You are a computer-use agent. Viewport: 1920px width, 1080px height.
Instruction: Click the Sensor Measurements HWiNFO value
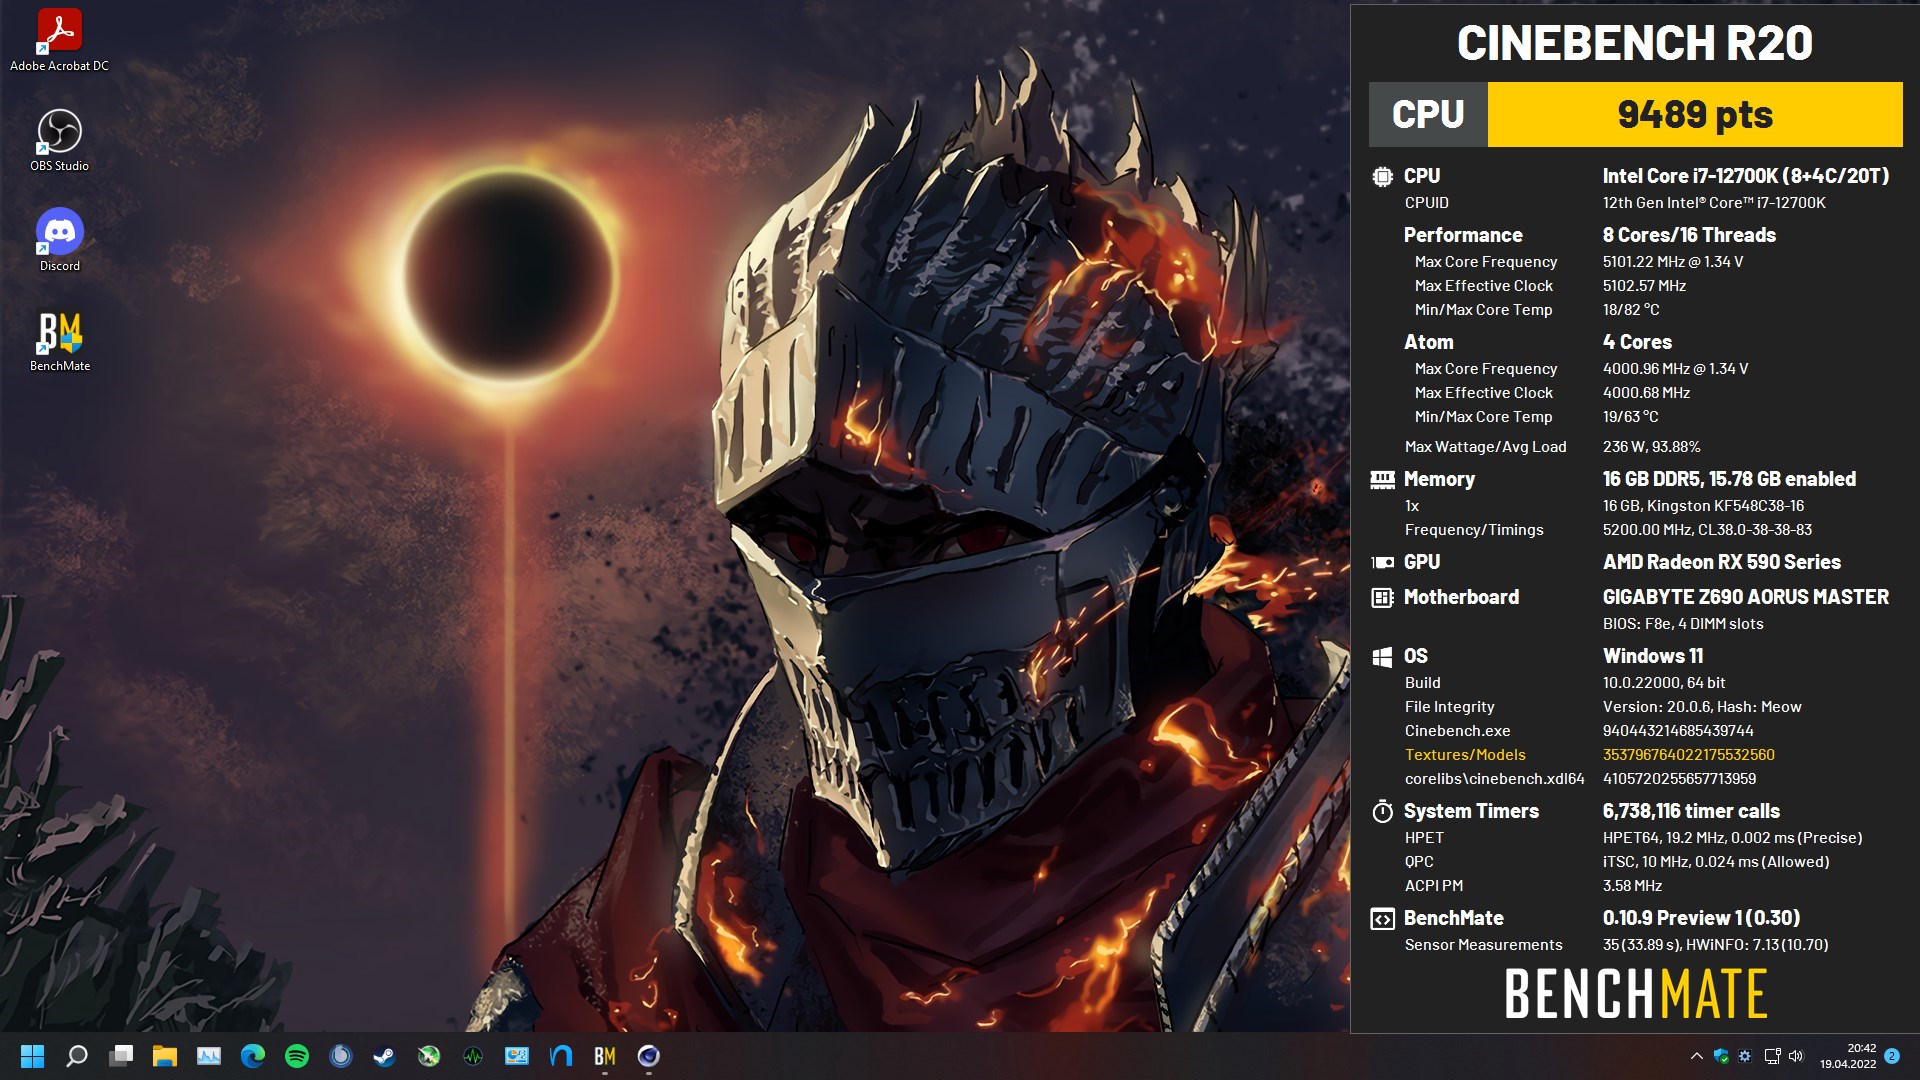click(x=1715, y=945)
